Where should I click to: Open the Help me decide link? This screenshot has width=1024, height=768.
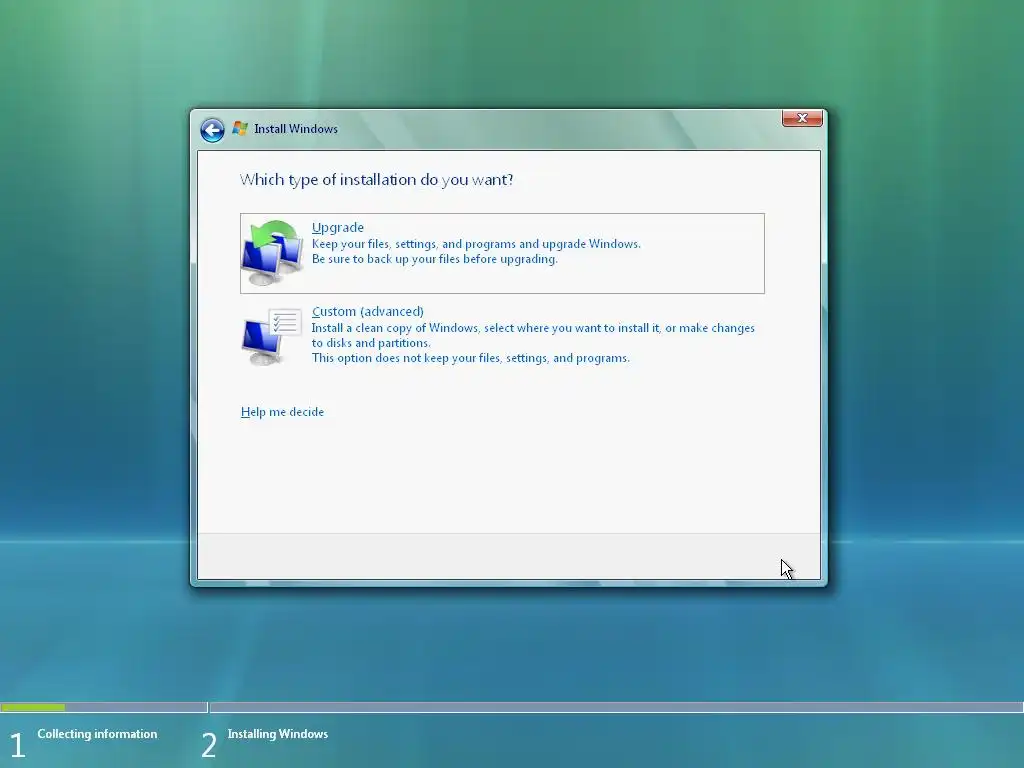point(282,412)
